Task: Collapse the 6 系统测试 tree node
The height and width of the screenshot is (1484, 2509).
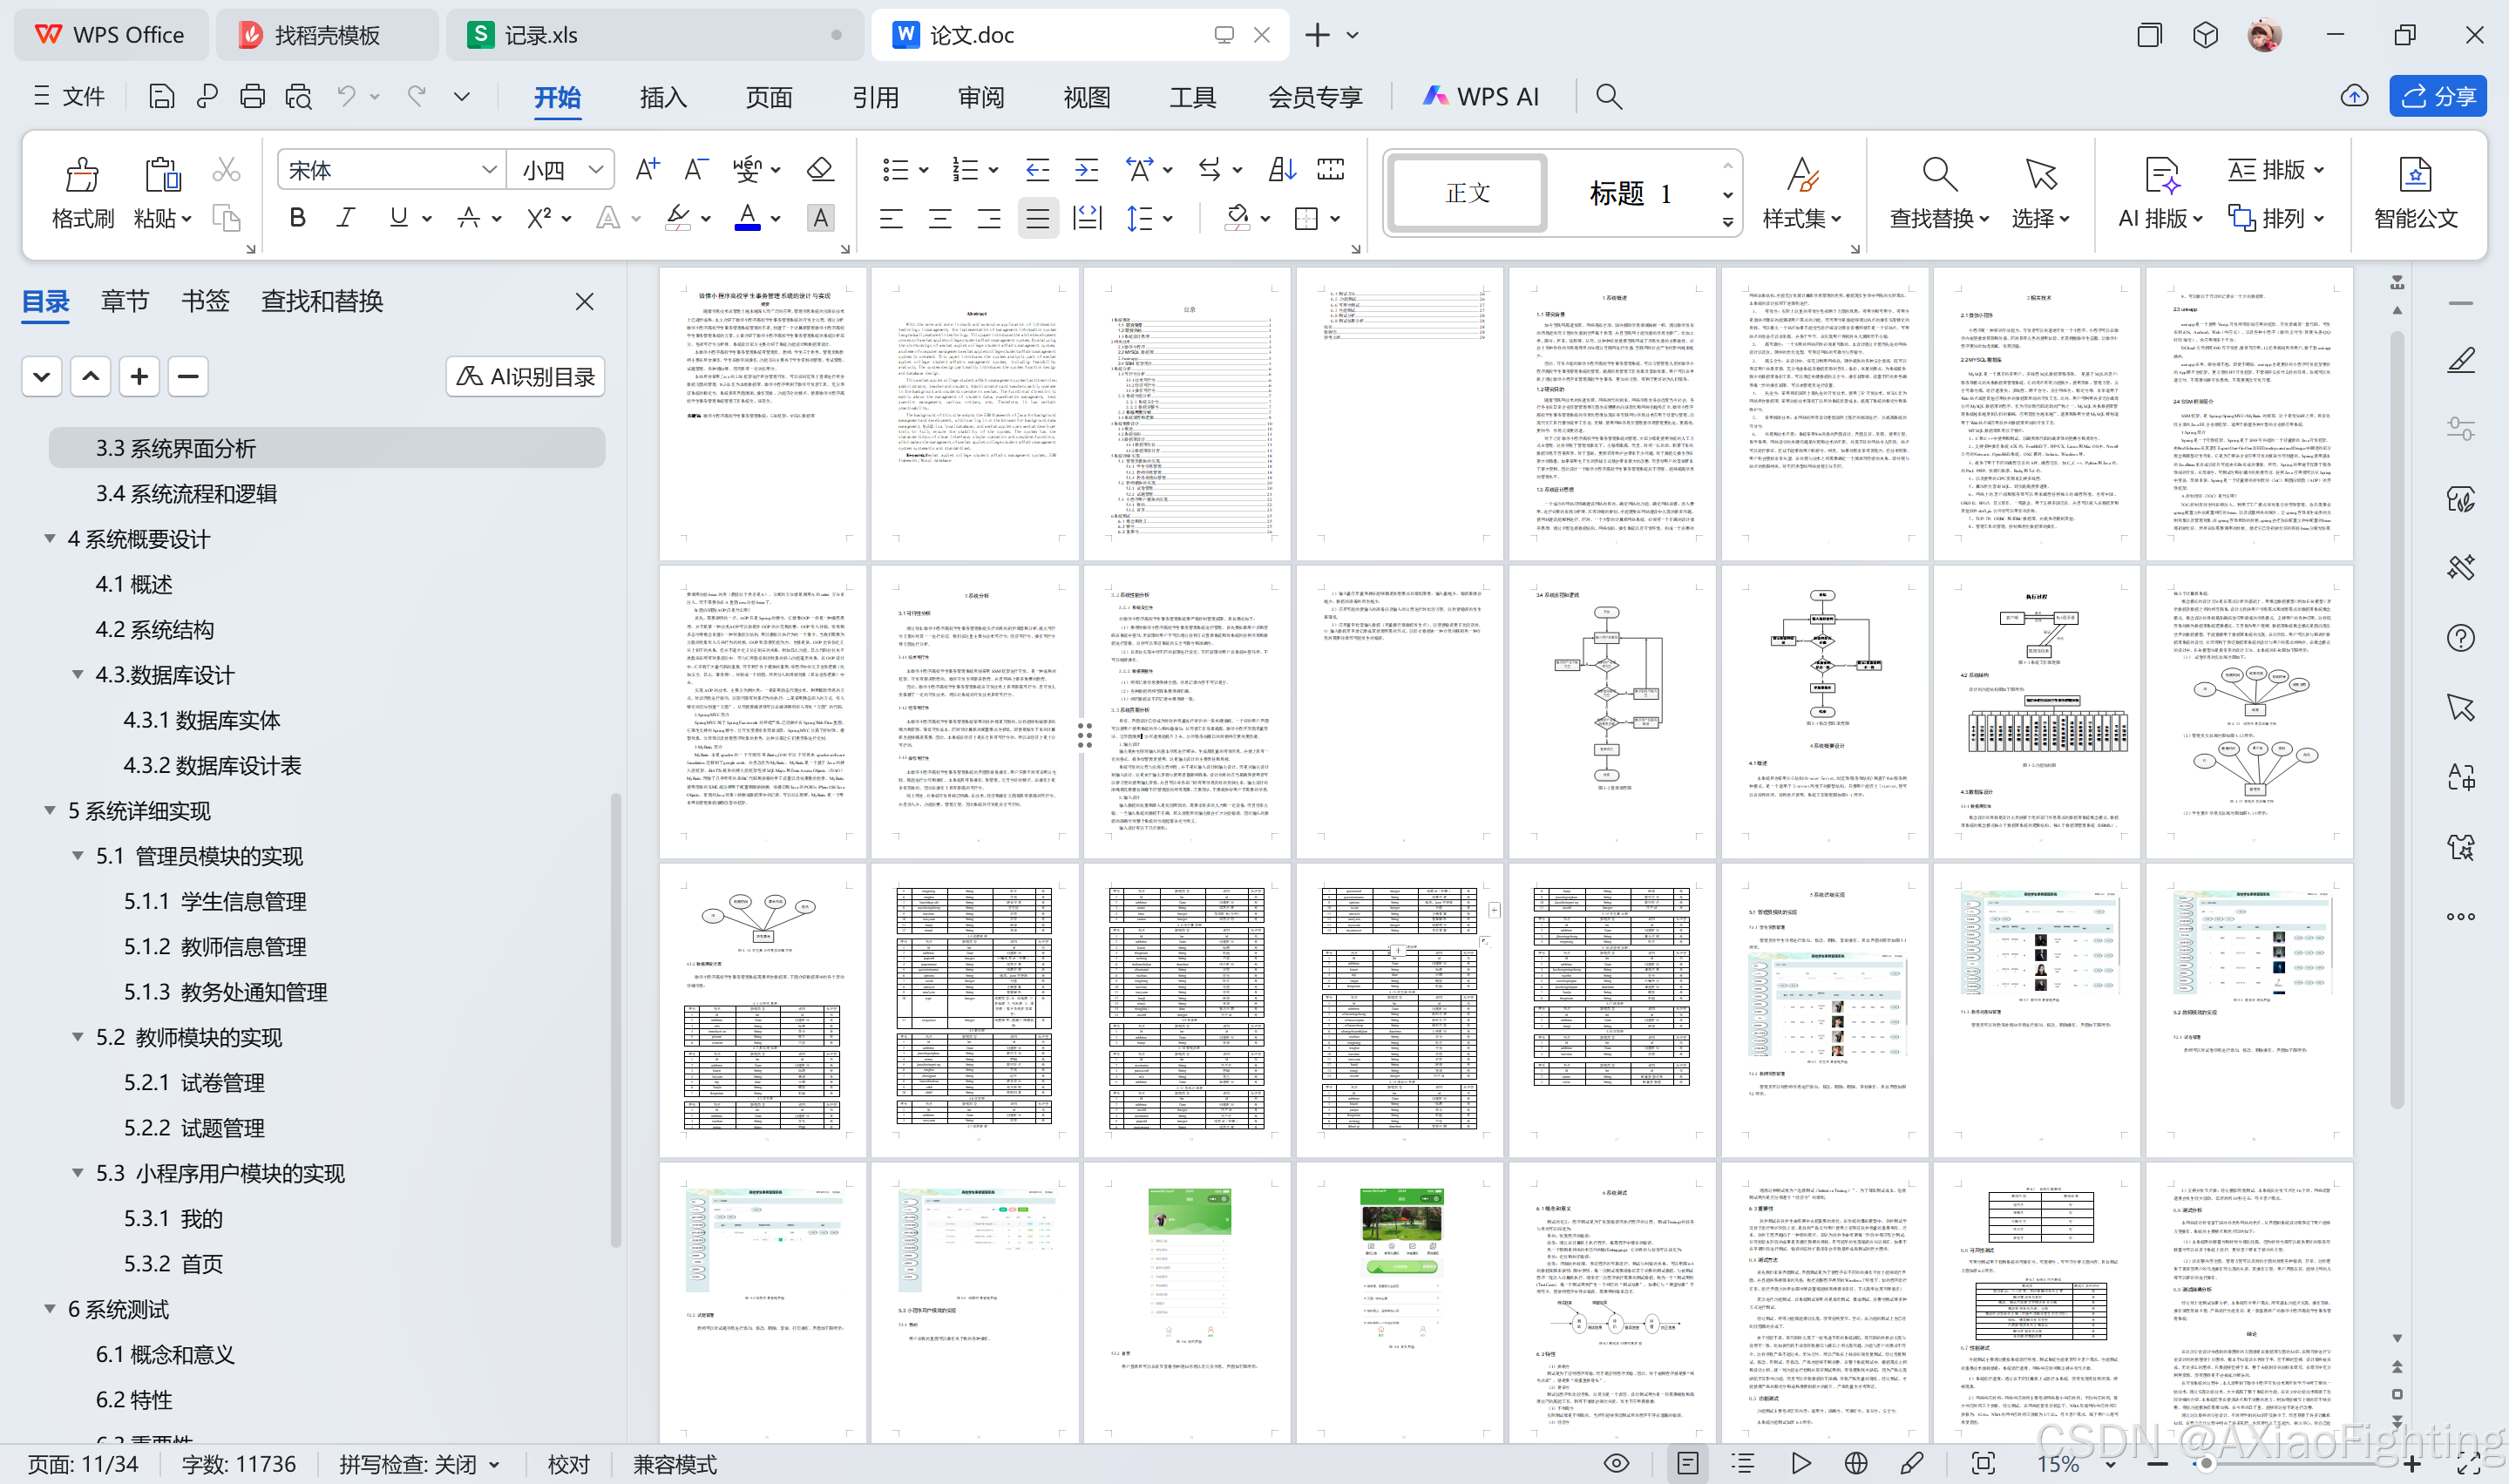Action: click(x=49, y=1308)
